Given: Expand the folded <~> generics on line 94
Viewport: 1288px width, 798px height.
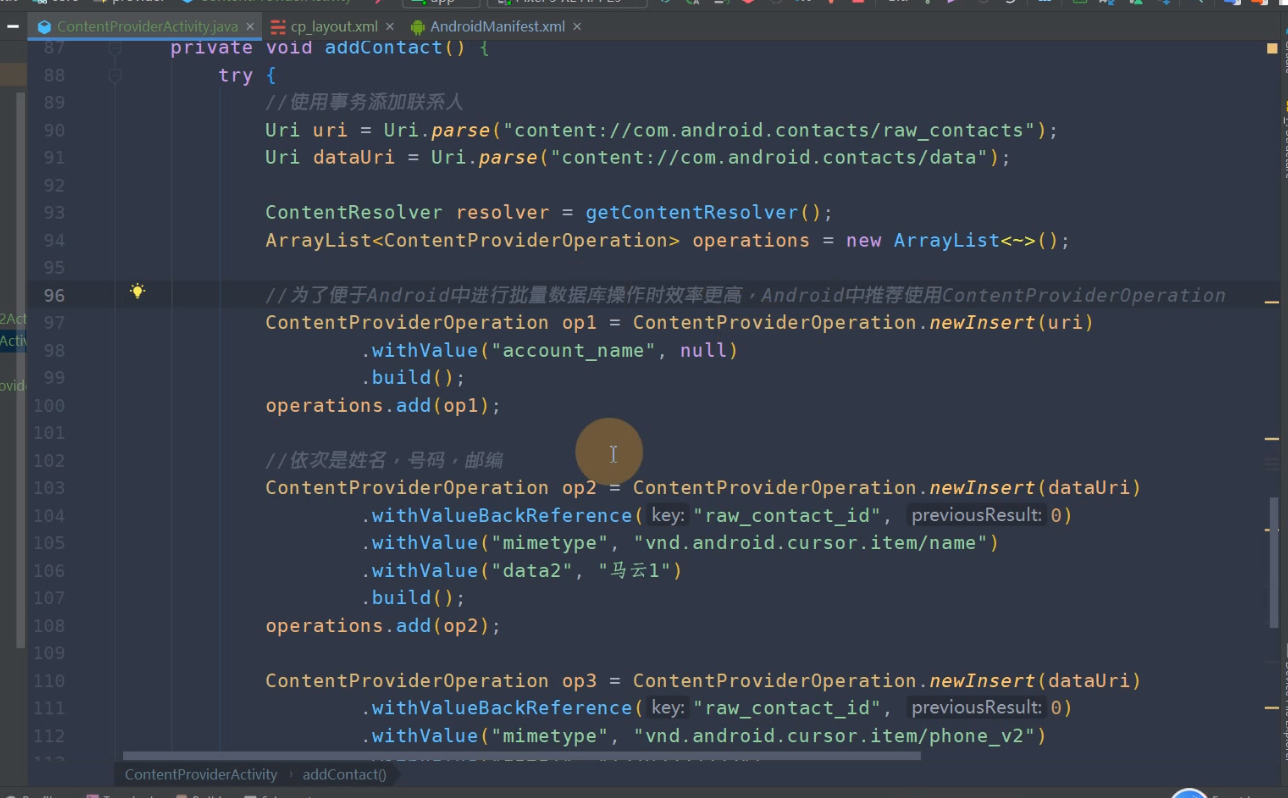Looking at the screenshot, I should pyautogui.click(x=1019, y=240).
